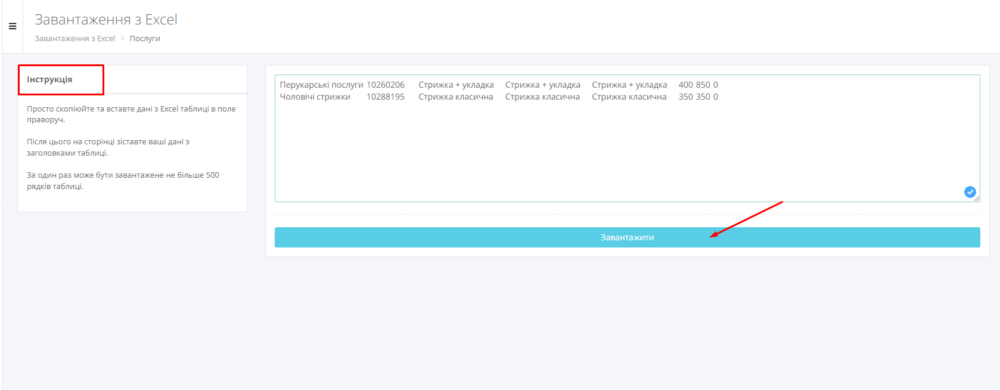
Task: Click the blue checkmark icon in textarea
Action: [x=970, y=192]
